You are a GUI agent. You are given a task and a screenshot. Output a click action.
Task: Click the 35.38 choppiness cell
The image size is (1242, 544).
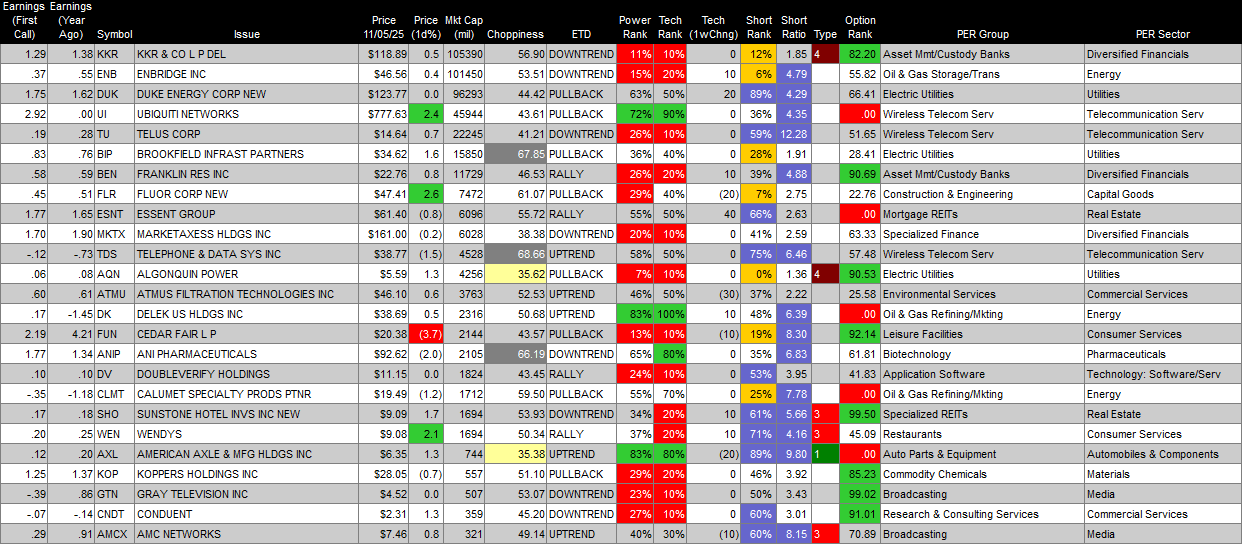coord(517,454)
